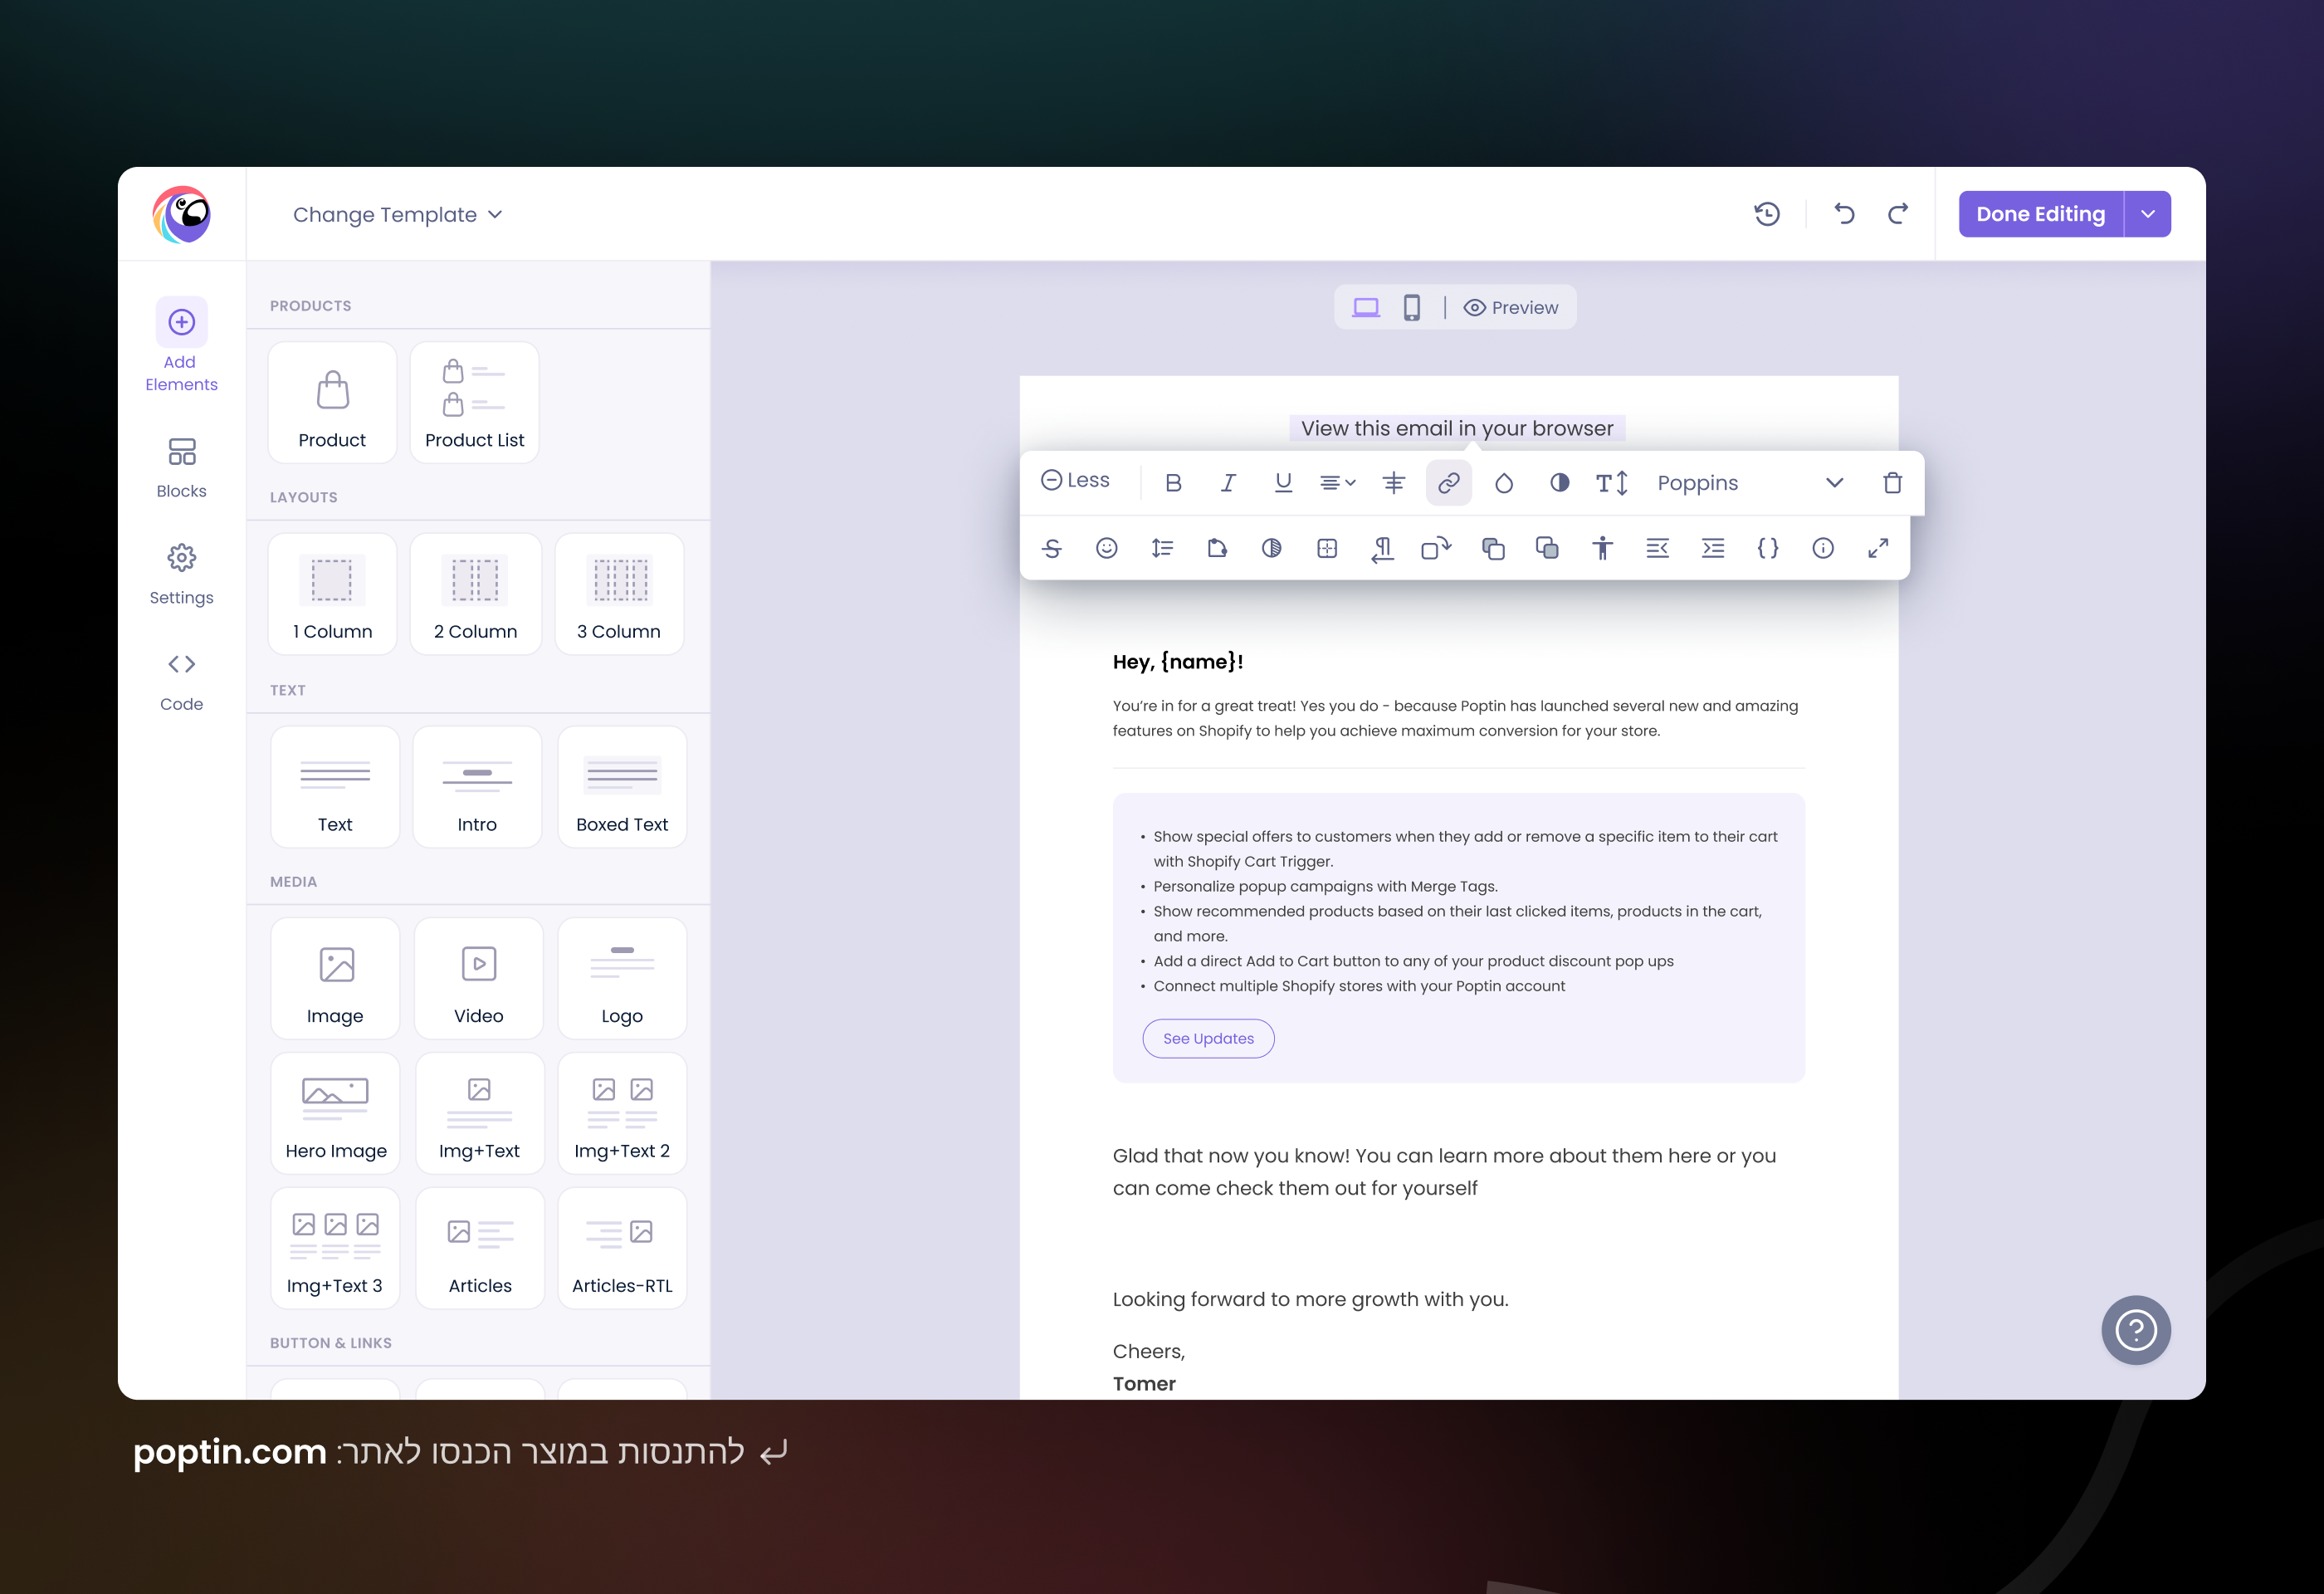Open the half-circle contrast color tool
2324x1594 pixels.
(x=1559, y=483)
